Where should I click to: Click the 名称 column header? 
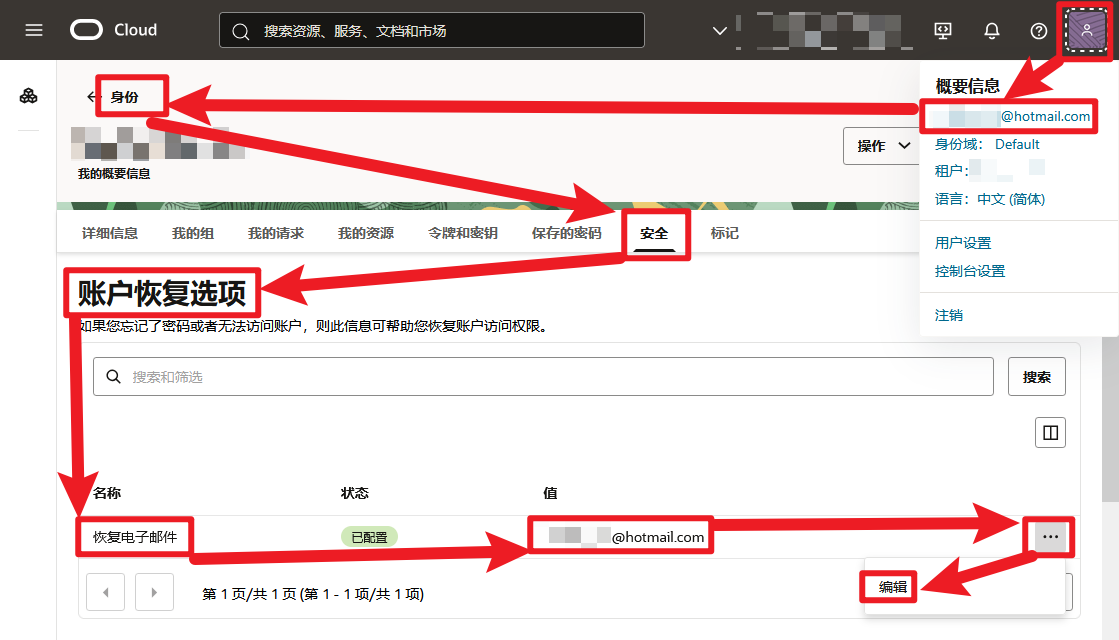(x=107, y=493)
